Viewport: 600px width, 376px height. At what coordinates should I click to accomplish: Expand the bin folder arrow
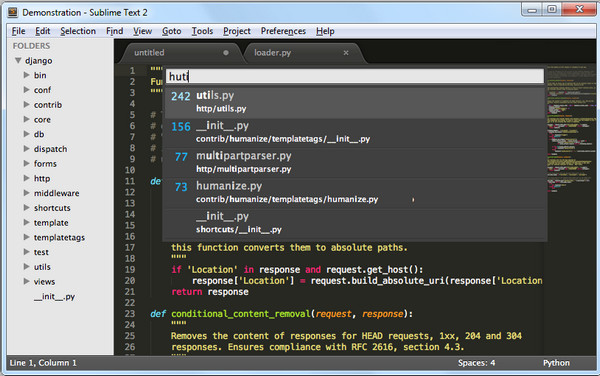pos(26,75)
